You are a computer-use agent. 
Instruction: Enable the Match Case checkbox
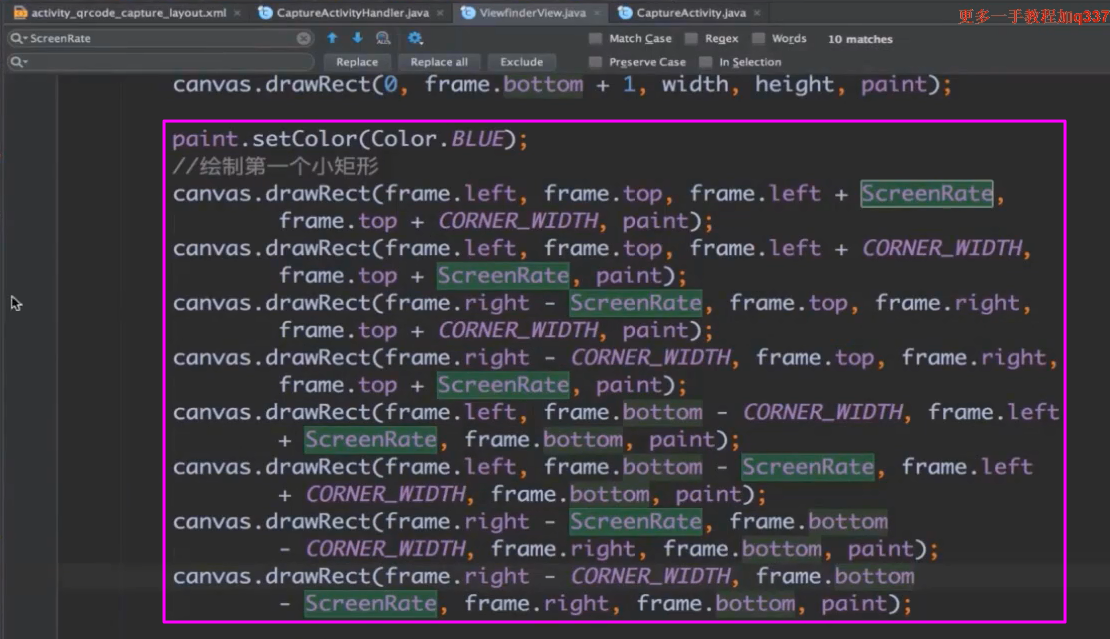596,39
